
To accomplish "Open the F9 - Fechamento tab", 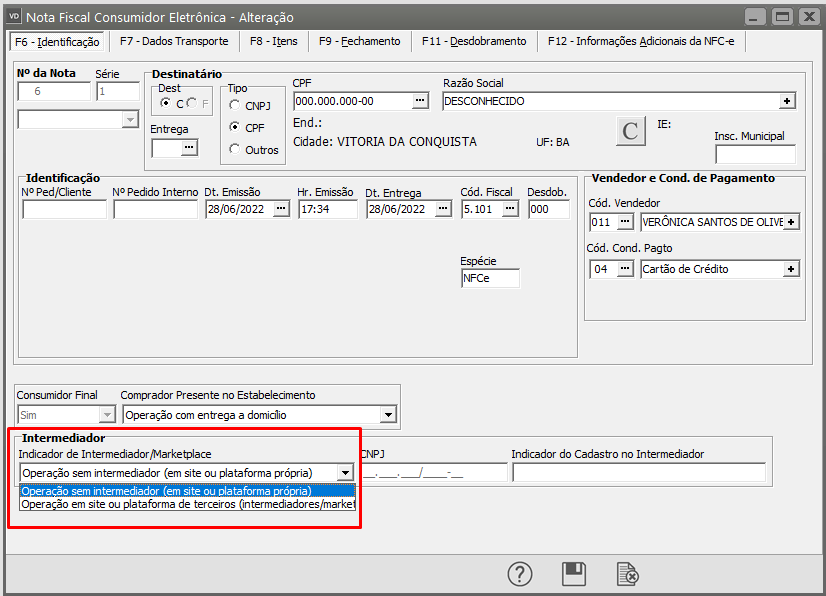I will point(360,41).
